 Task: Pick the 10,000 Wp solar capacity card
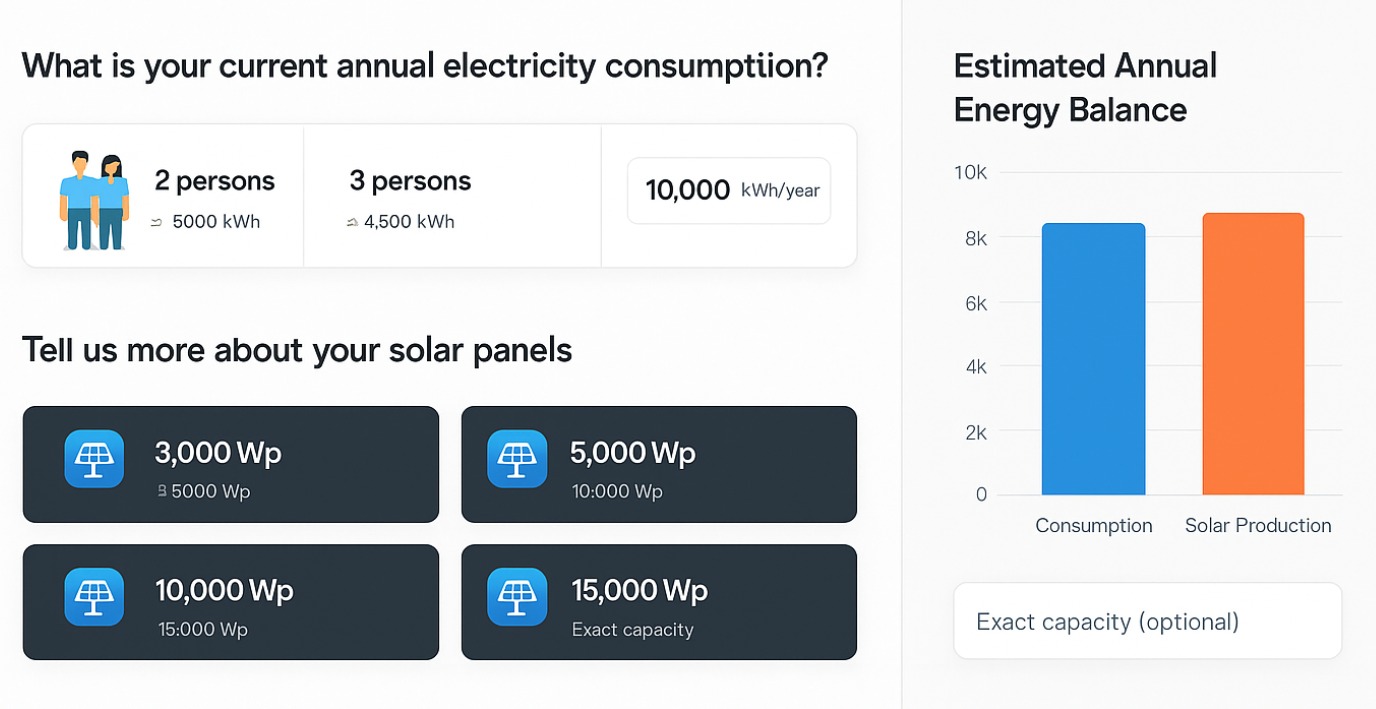click(x=230, y=602)
